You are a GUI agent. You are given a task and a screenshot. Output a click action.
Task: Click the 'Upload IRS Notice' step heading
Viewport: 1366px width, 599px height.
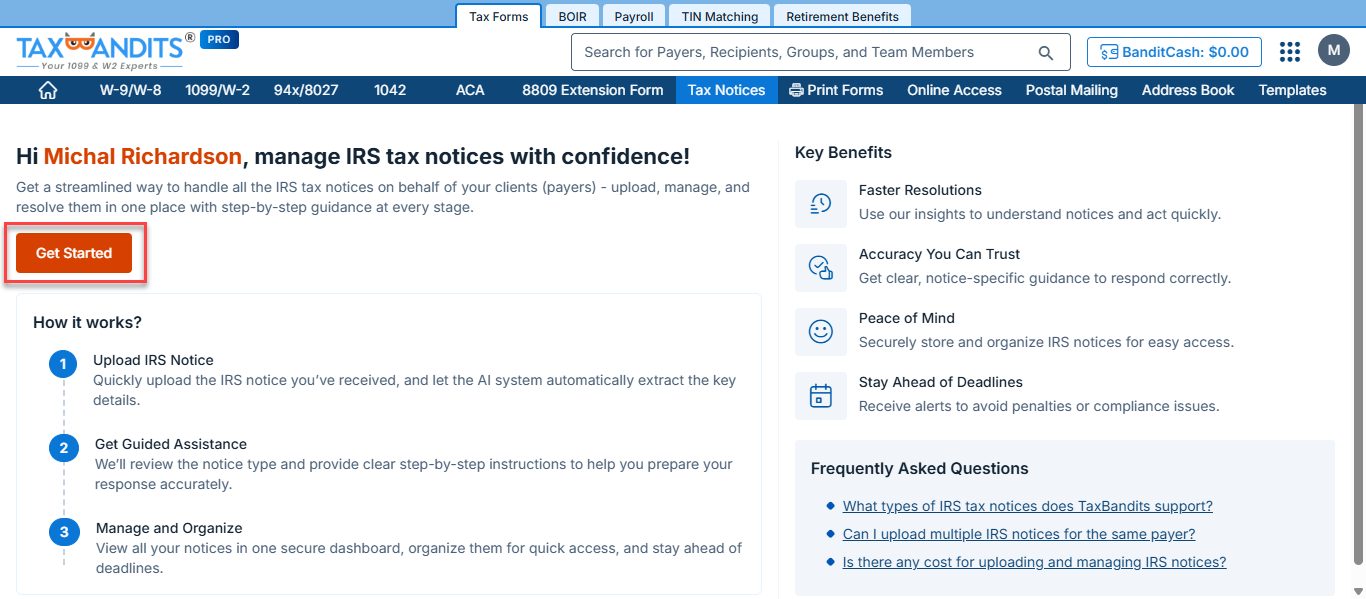click(153, 360)
